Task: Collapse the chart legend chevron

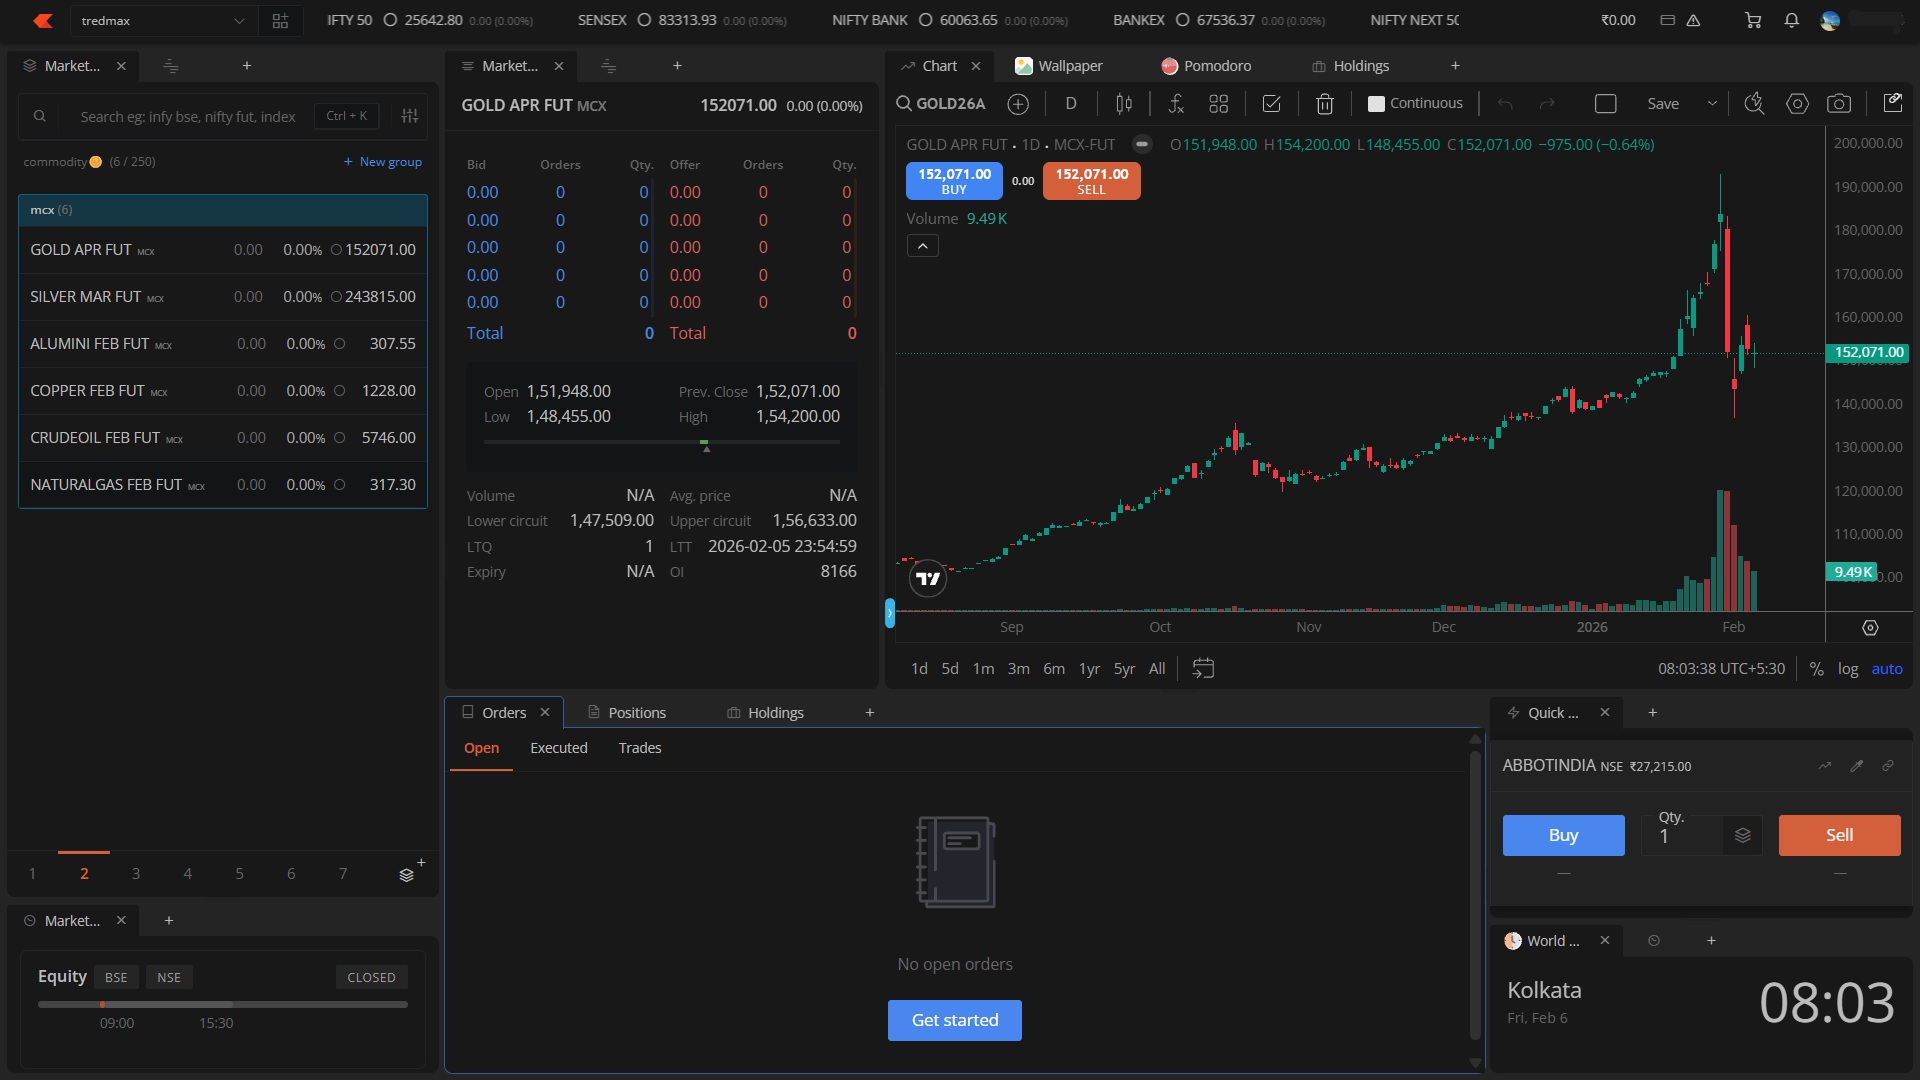Action: pyautogui.click(x=922, y=246)
